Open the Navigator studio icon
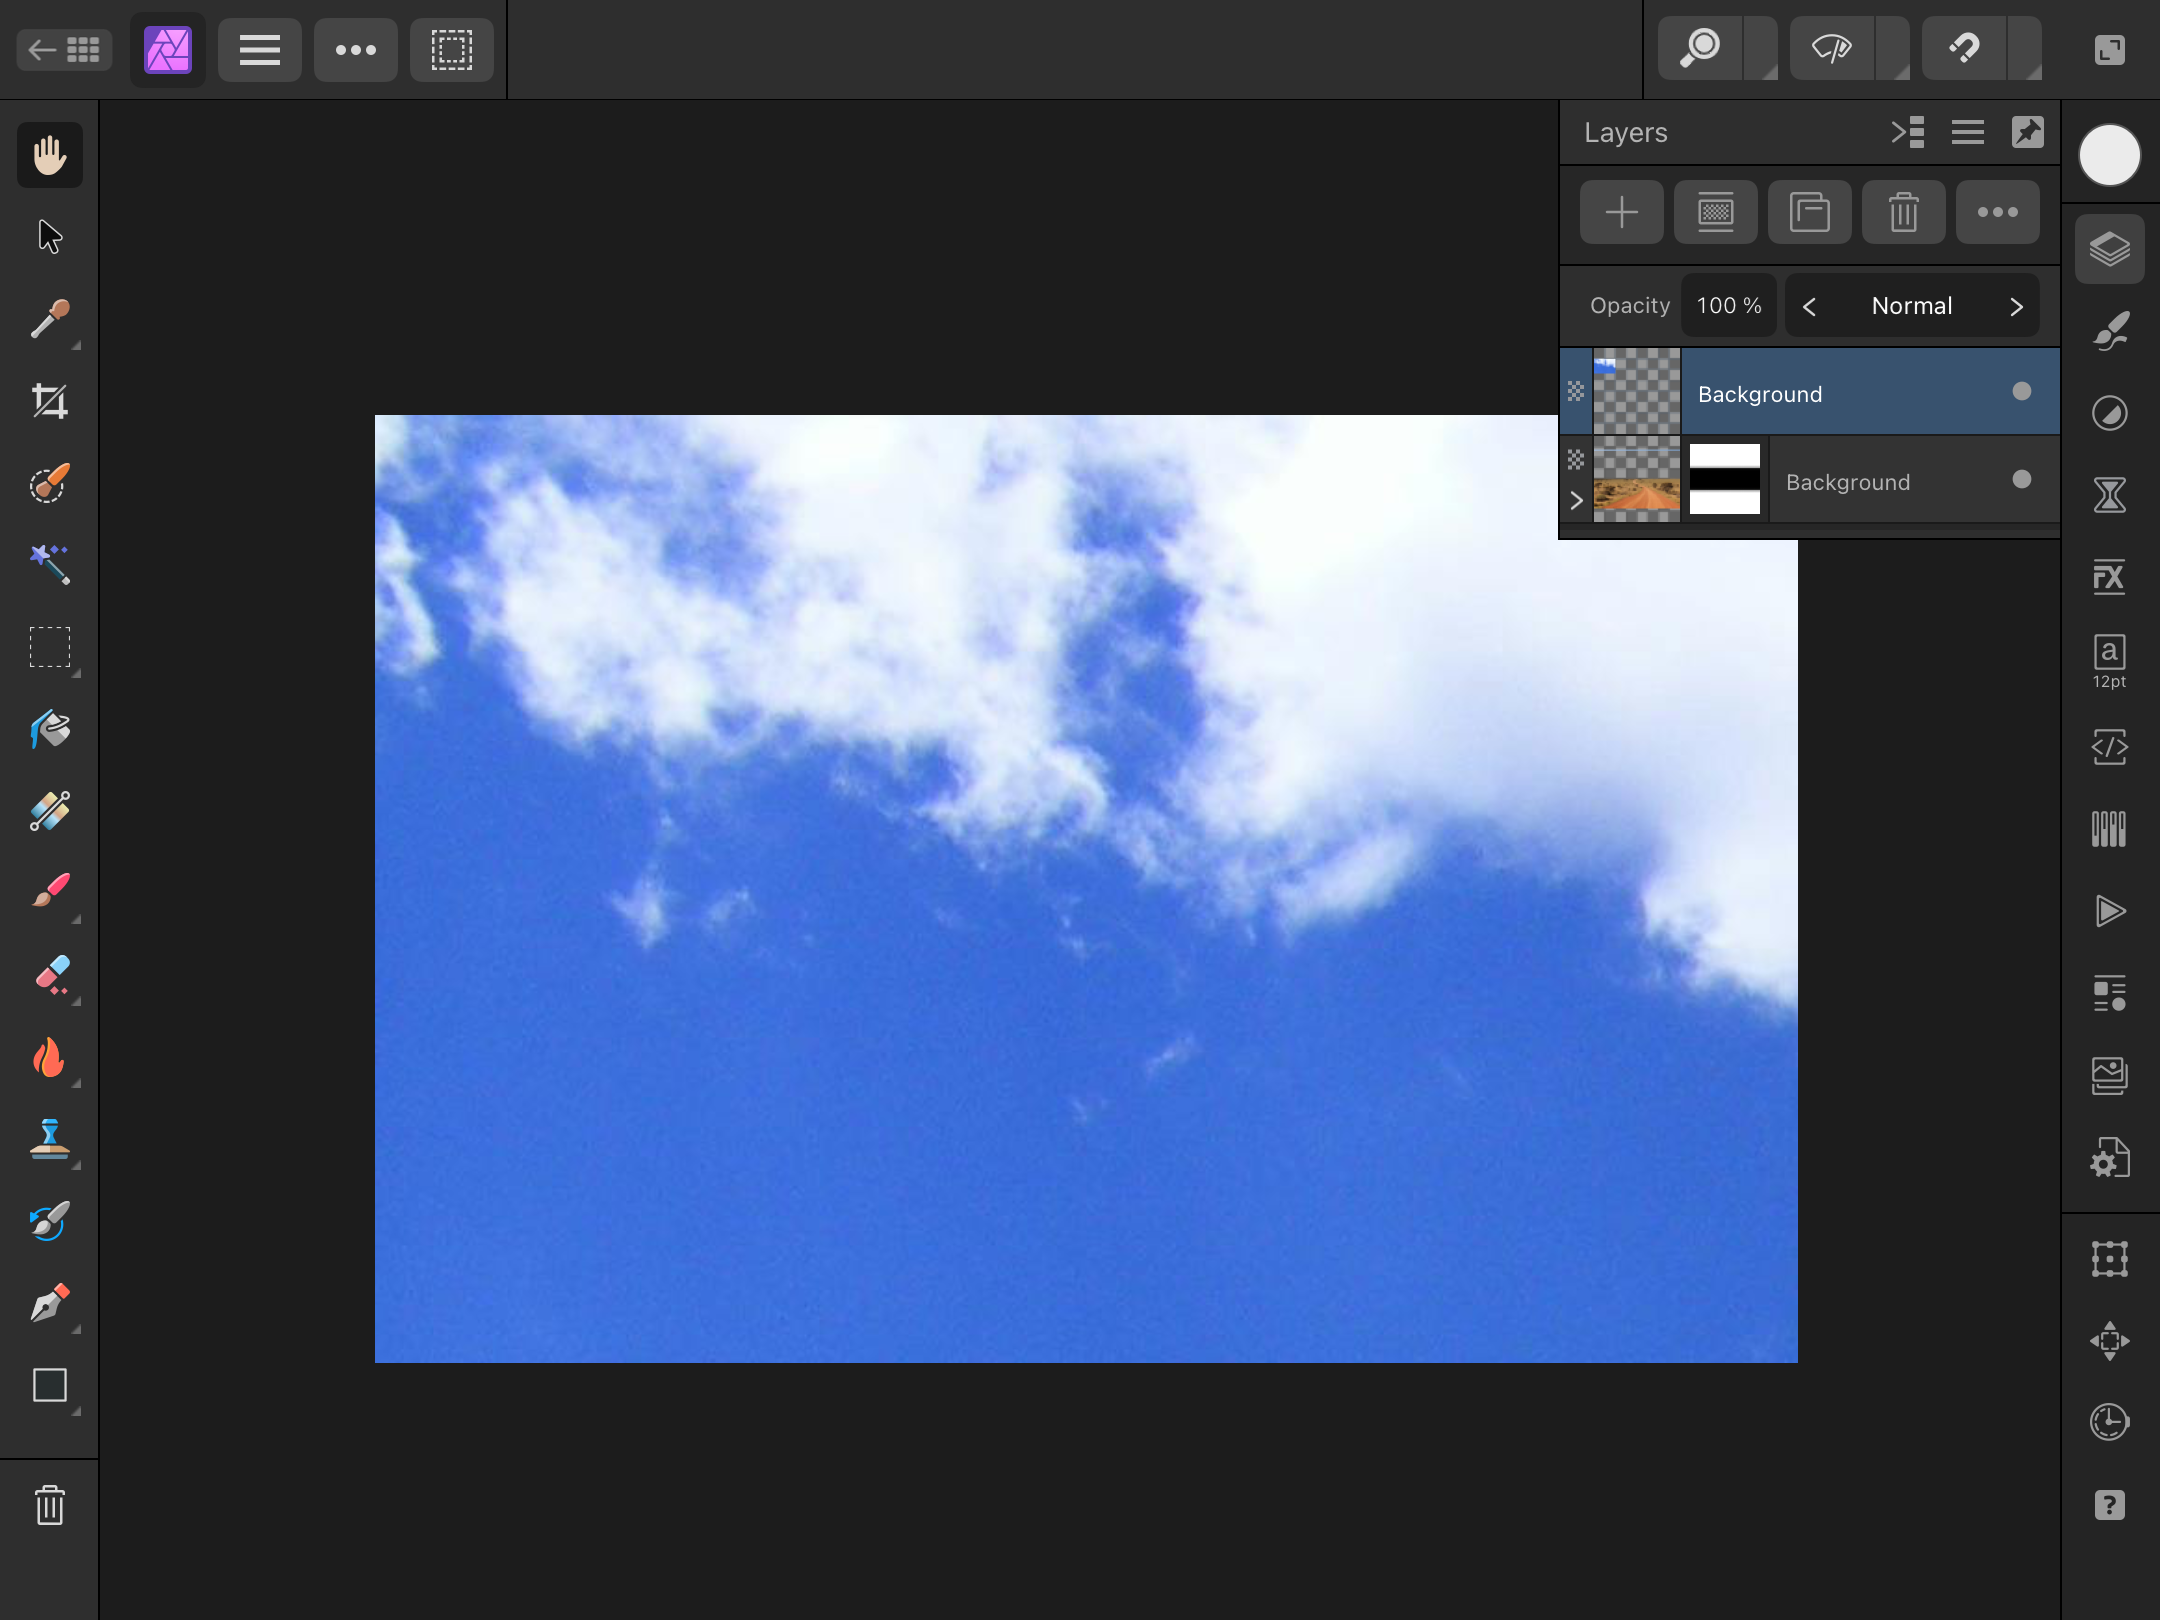 pyautogui.click(x=2110, y=1341)
